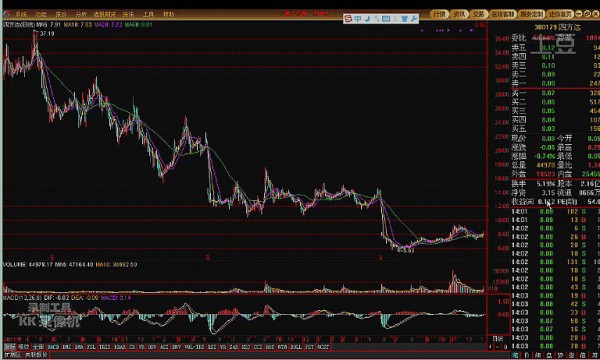Click the 交易 trade button
The height and width of the screenshot is (360, 600).
click(x=478, y=14)
